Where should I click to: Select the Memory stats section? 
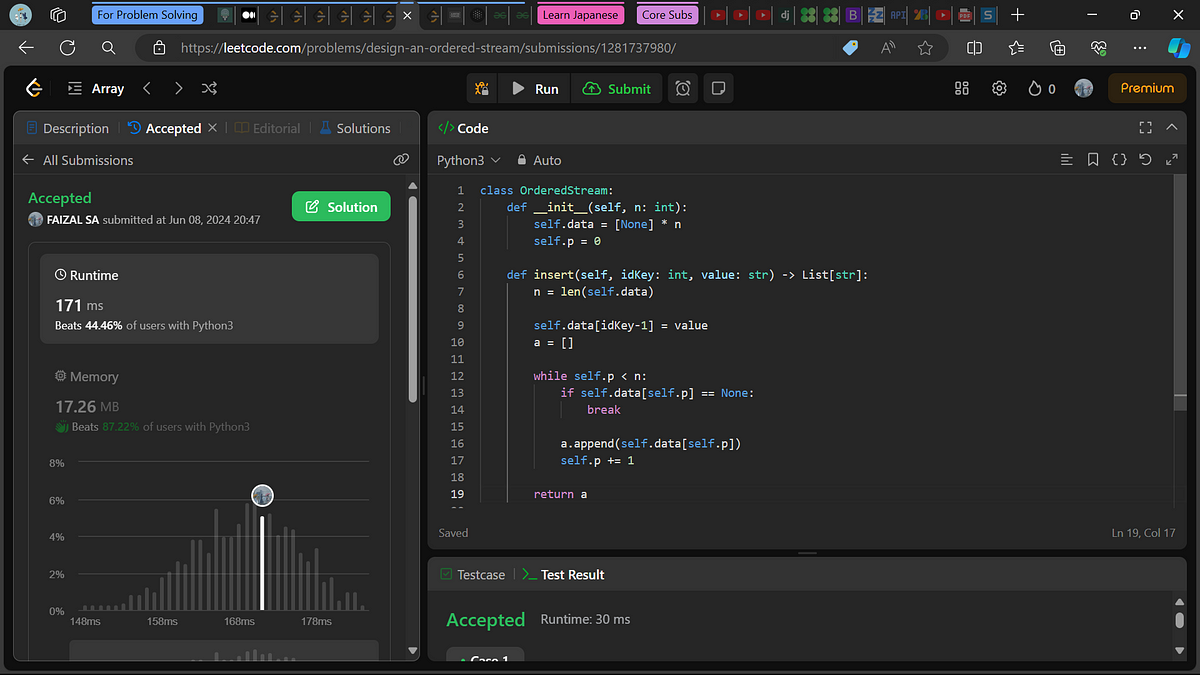209,400
